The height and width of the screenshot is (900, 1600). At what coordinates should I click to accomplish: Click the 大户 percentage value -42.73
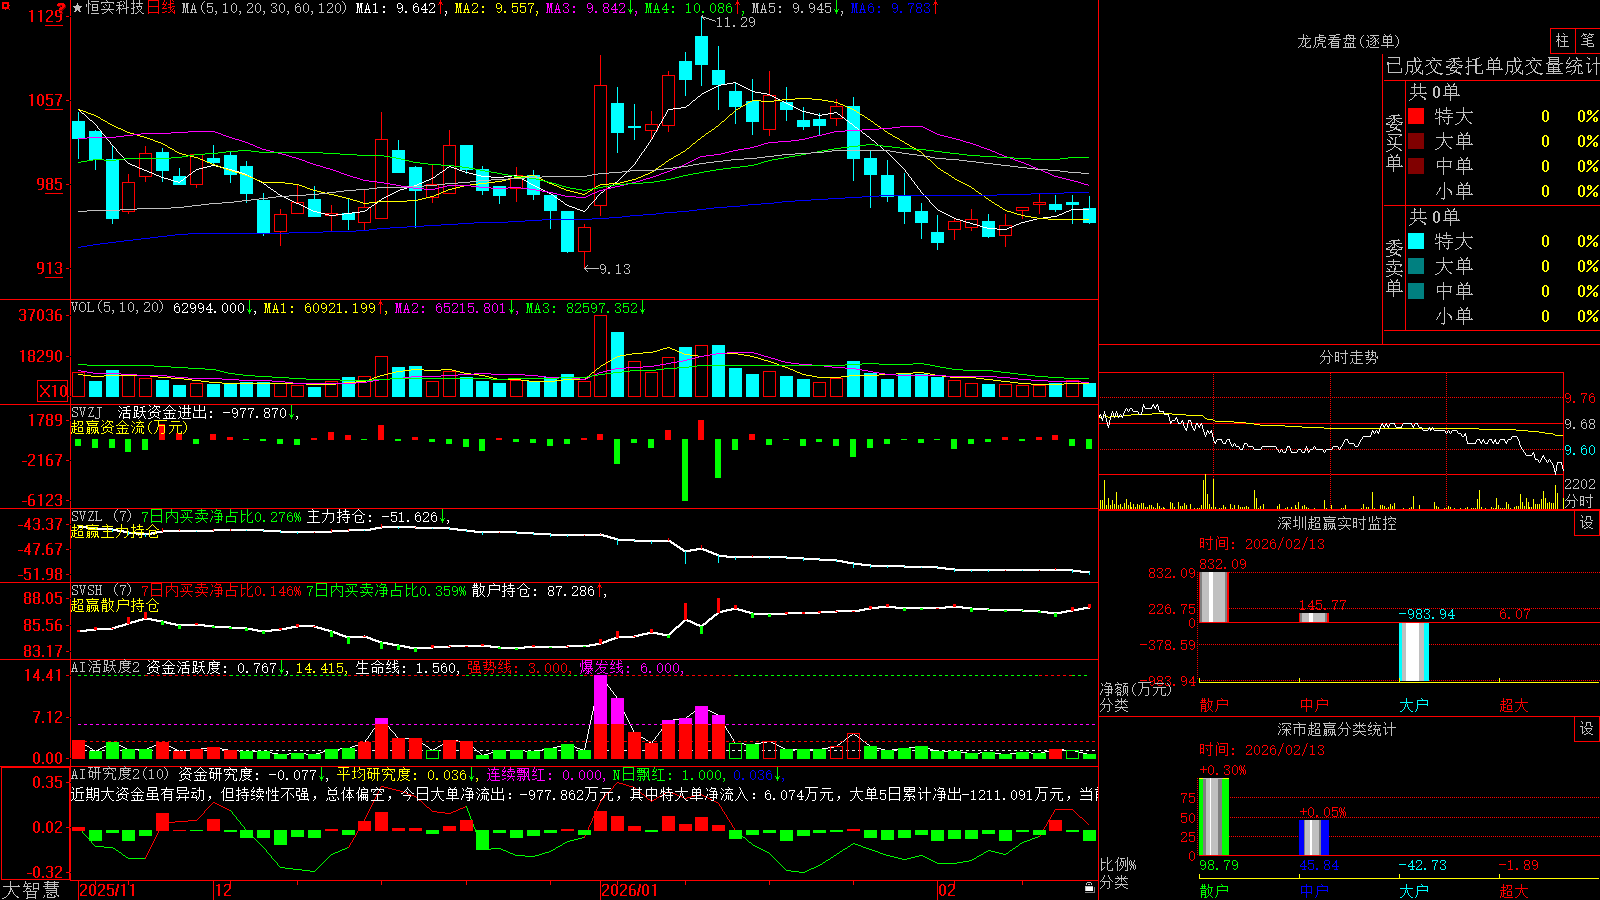[x=1422, y=865]
